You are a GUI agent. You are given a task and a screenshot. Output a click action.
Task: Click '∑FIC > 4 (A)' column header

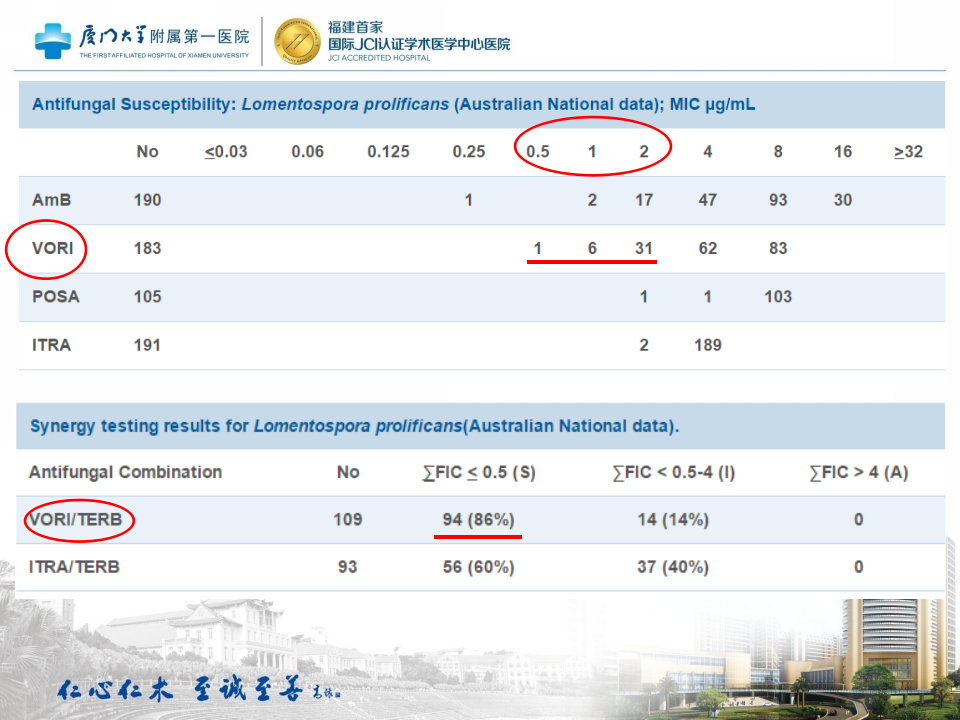(858, 473)
